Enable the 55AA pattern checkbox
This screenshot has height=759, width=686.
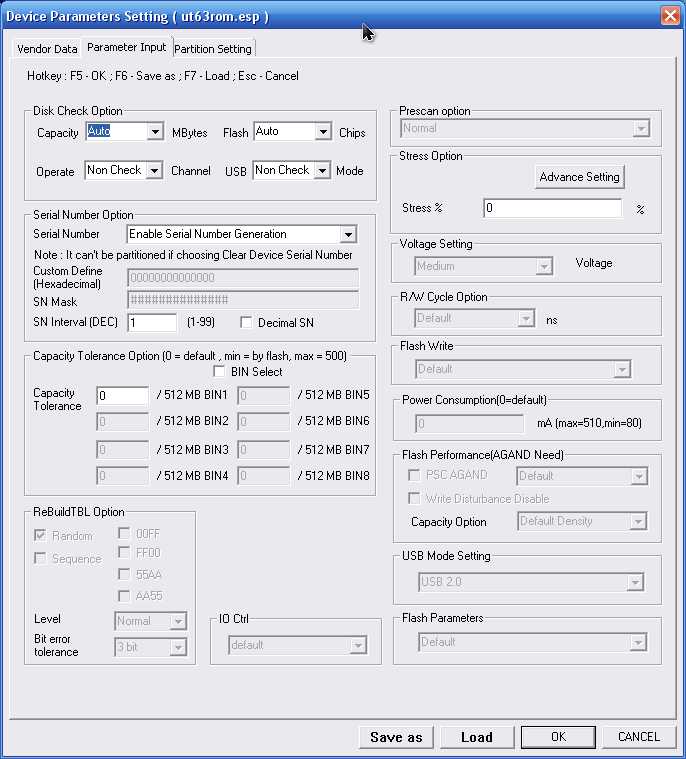pos(124,574)
